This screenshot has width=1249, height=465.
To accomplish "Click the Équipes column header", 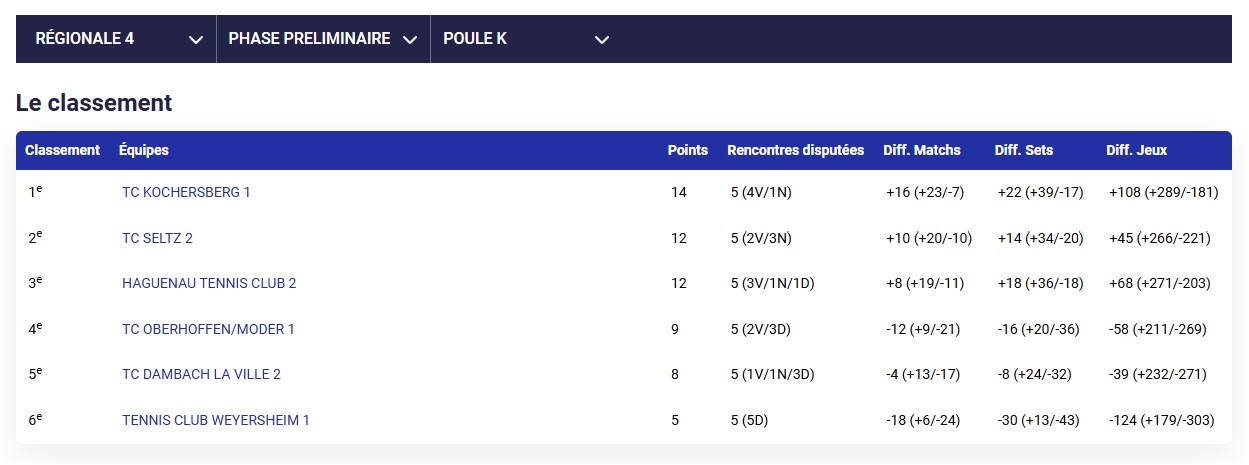I will (144, 150).
